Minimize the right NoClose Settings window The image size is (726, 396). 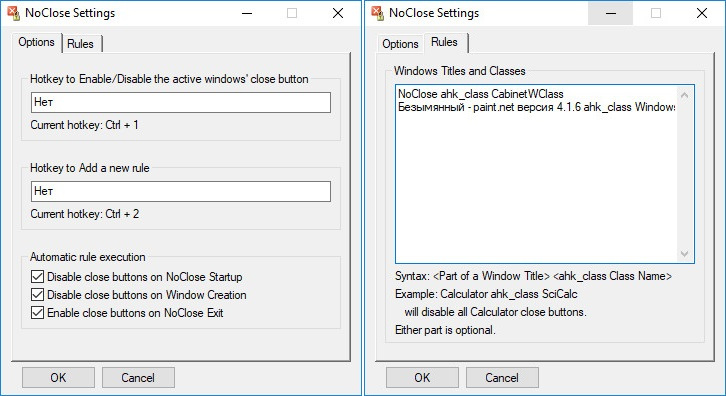coord(611,13)
